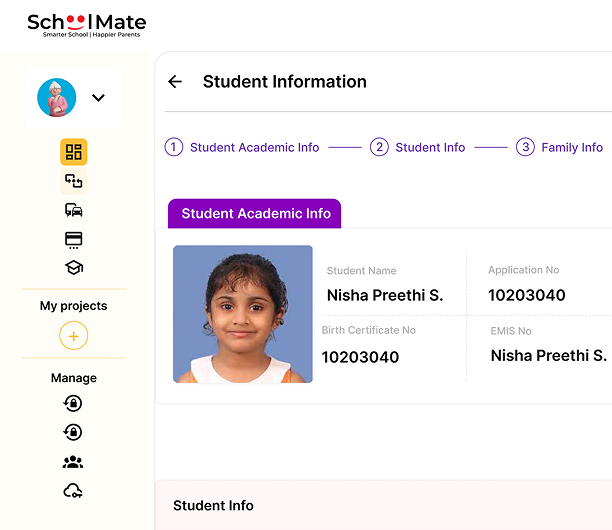
Task: Open the graduation cap icon
Action: click(x=73, y=268)
